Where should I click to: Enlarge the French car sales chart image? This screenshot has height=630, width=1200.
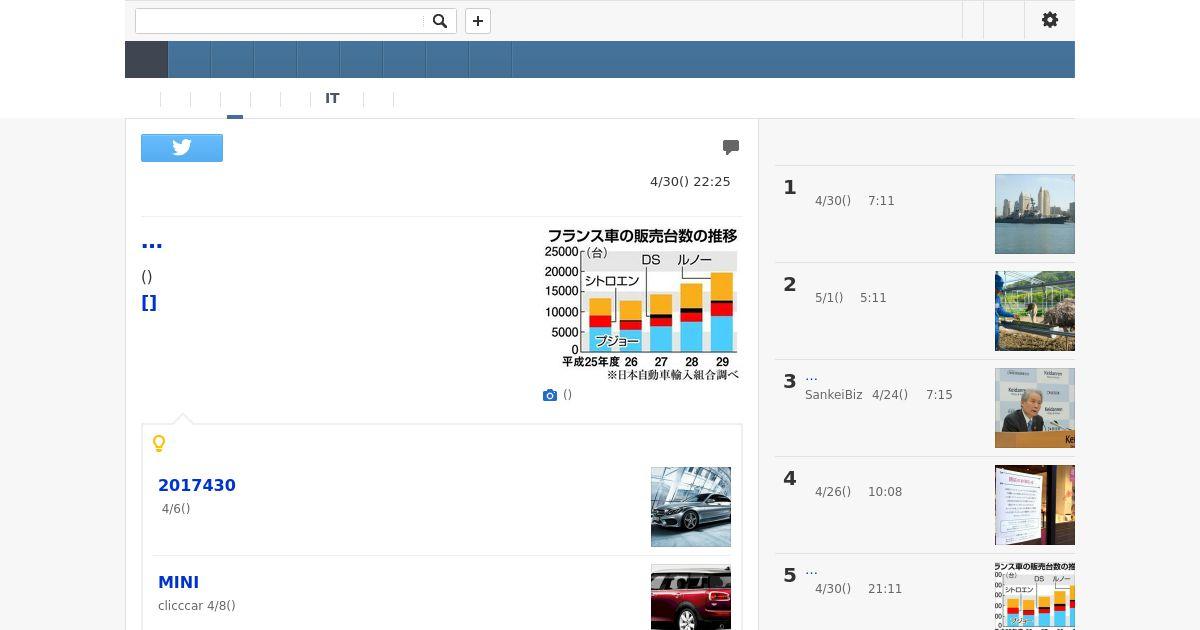641,304
